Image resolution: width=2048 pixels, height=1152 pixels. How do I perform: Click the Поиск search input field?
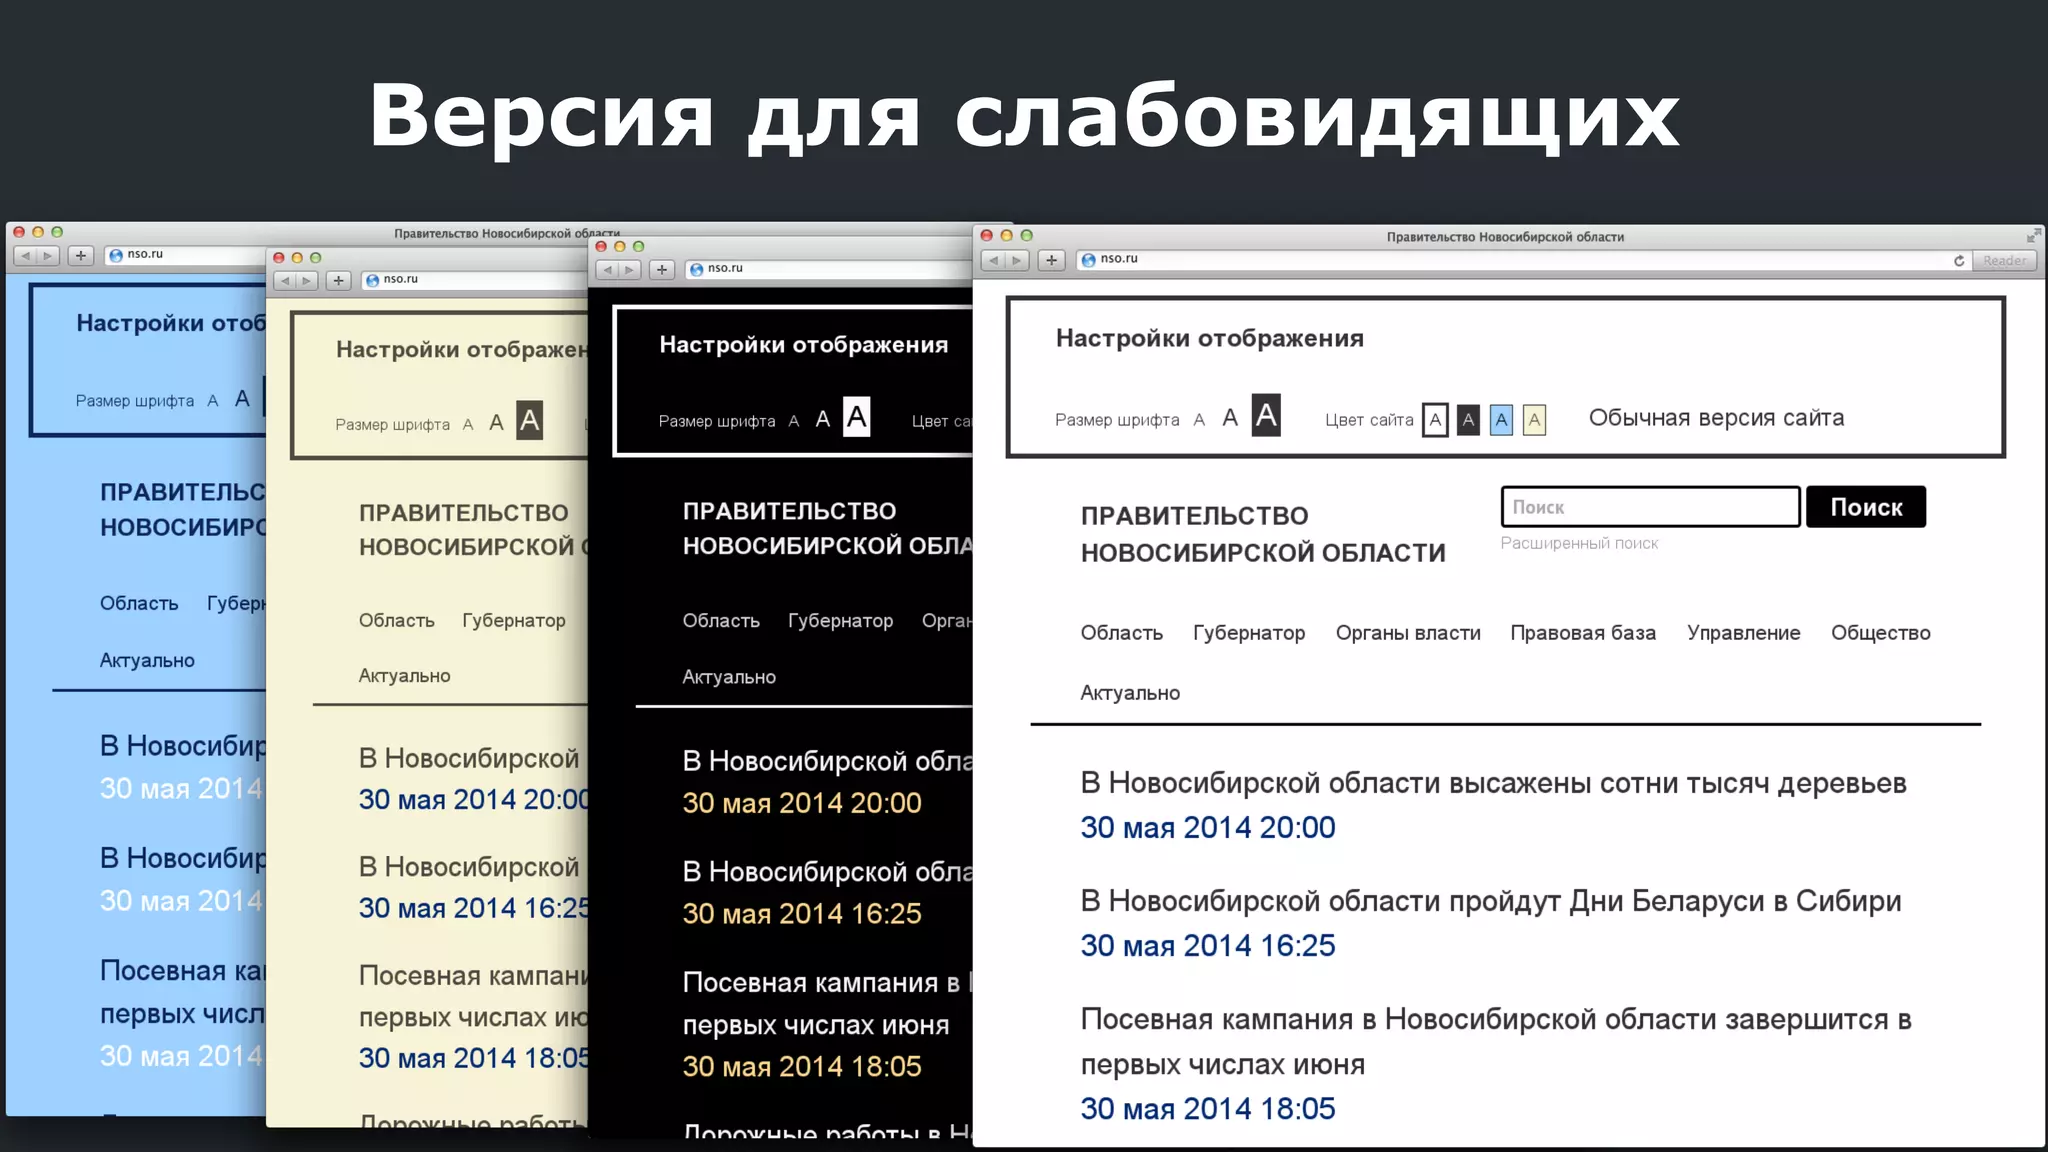1650,507
